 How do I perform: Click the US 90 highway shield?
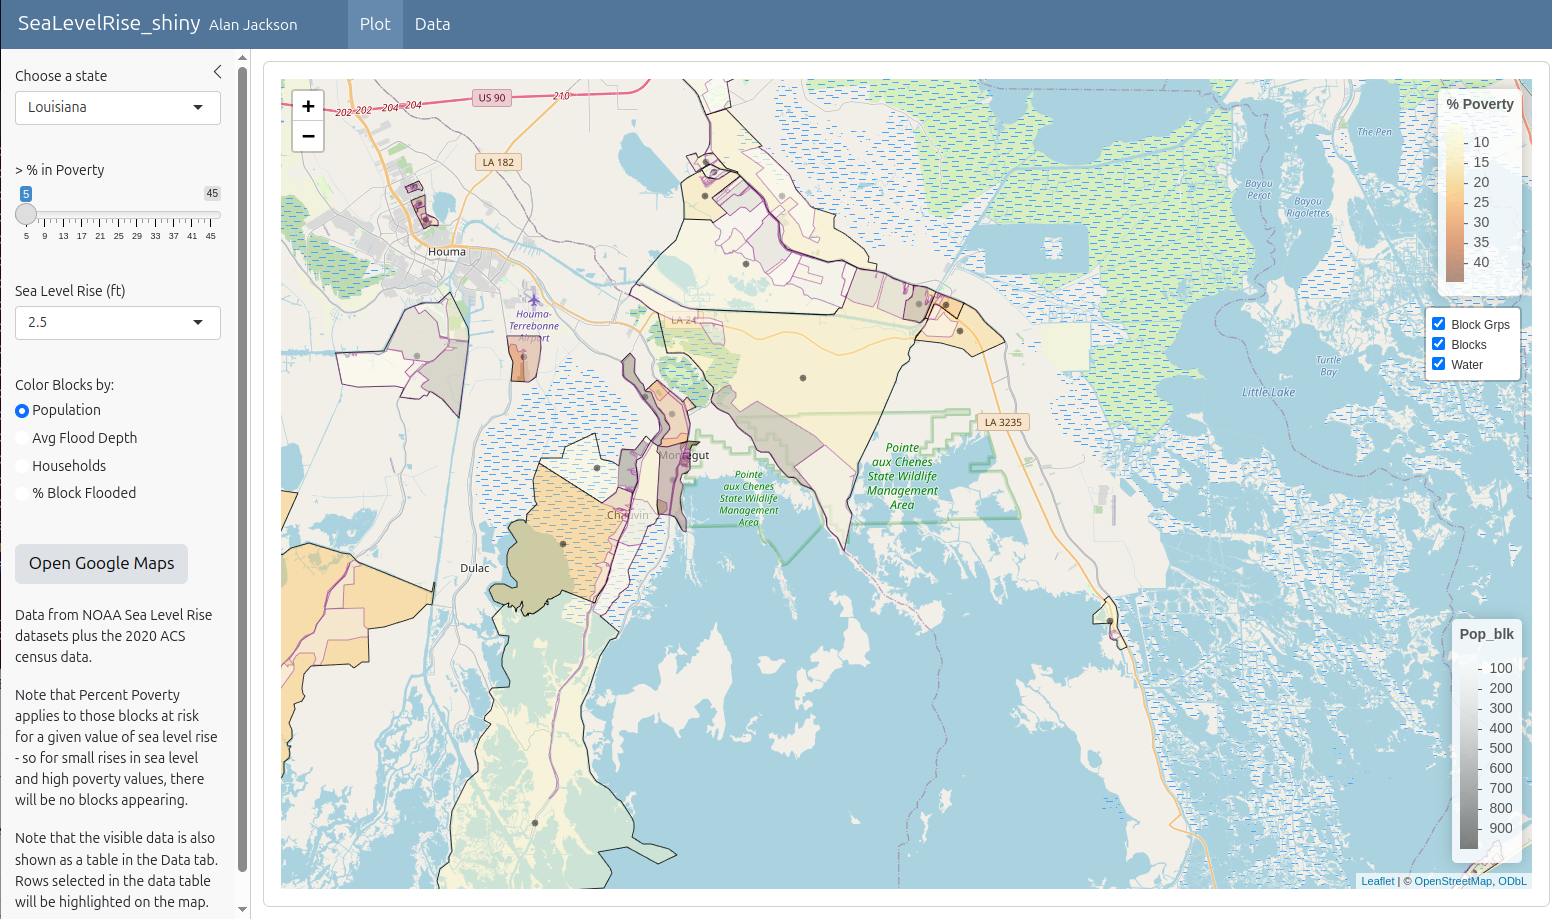(491, 98)
